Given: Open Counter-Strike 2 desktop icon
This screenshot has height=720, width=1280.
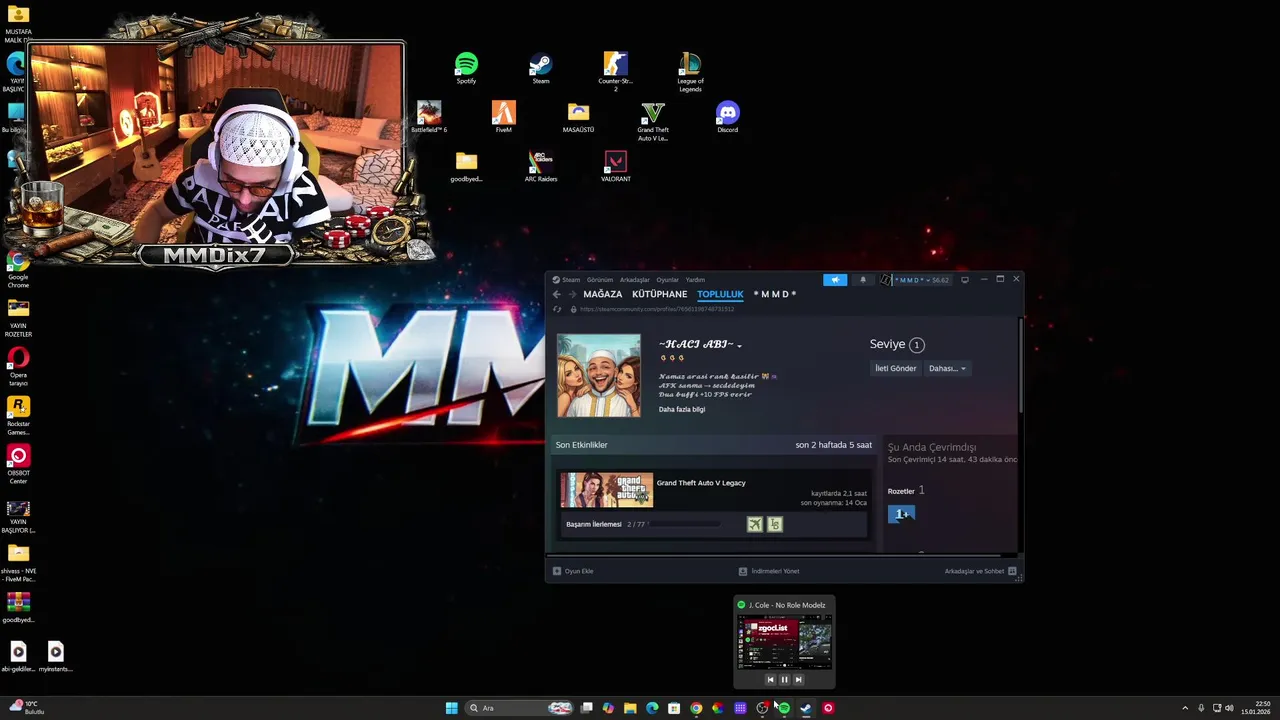Looking at the screenshot, I should [615, 72].
